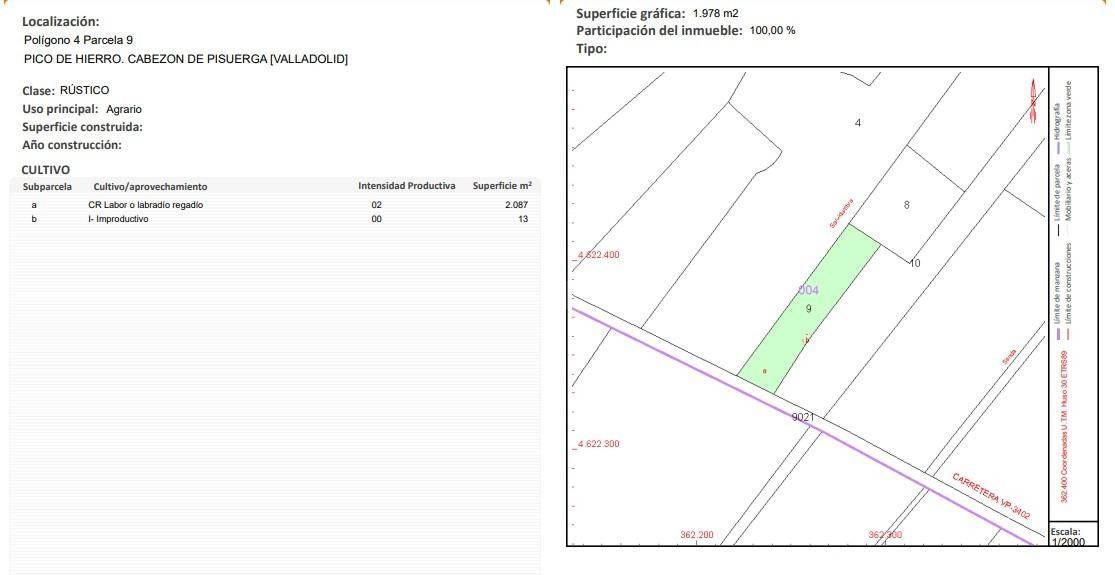Click the 'Superficie construida:' label
This screenshot has height=575, width=1115.
[82, 127]
